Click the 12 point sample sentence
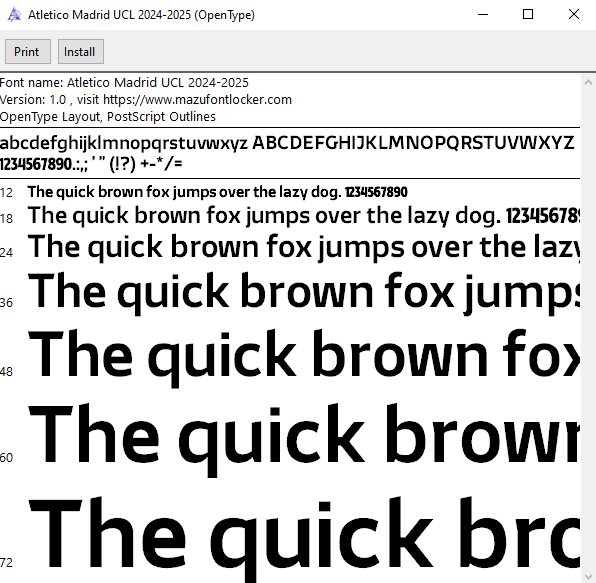The image size is (596, 583). (217, 192)
